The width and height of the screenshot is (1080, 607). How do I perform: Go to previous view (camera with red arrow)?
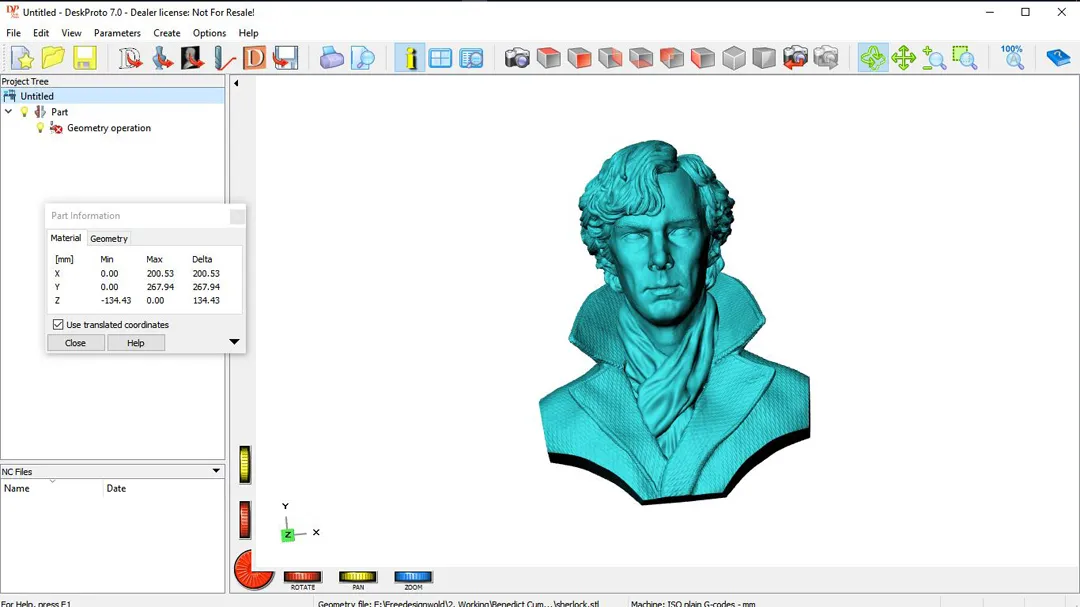tap(795, 58)
